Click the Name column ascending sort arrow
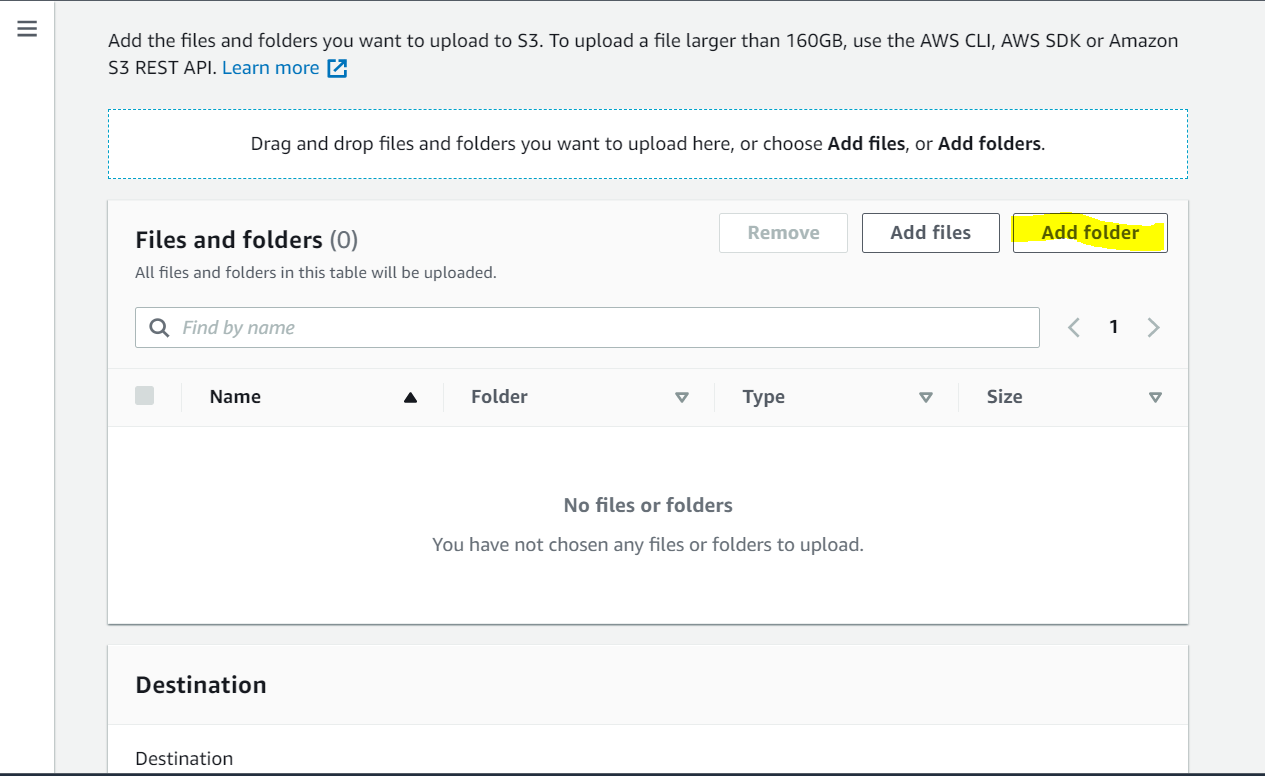Screen dimensions: 1265x776 [x=410, y=398]
